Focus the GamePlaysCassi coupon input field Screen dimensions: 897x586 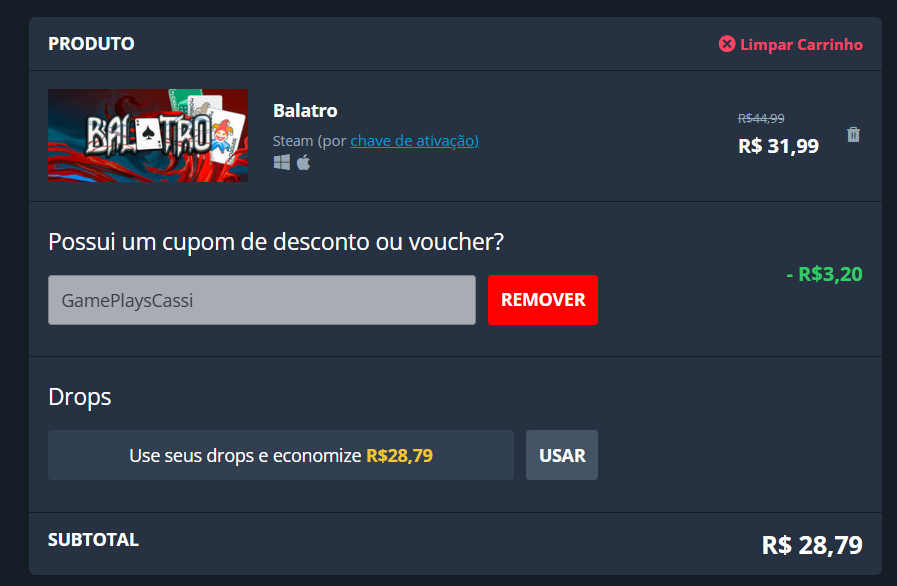[262, 300]
